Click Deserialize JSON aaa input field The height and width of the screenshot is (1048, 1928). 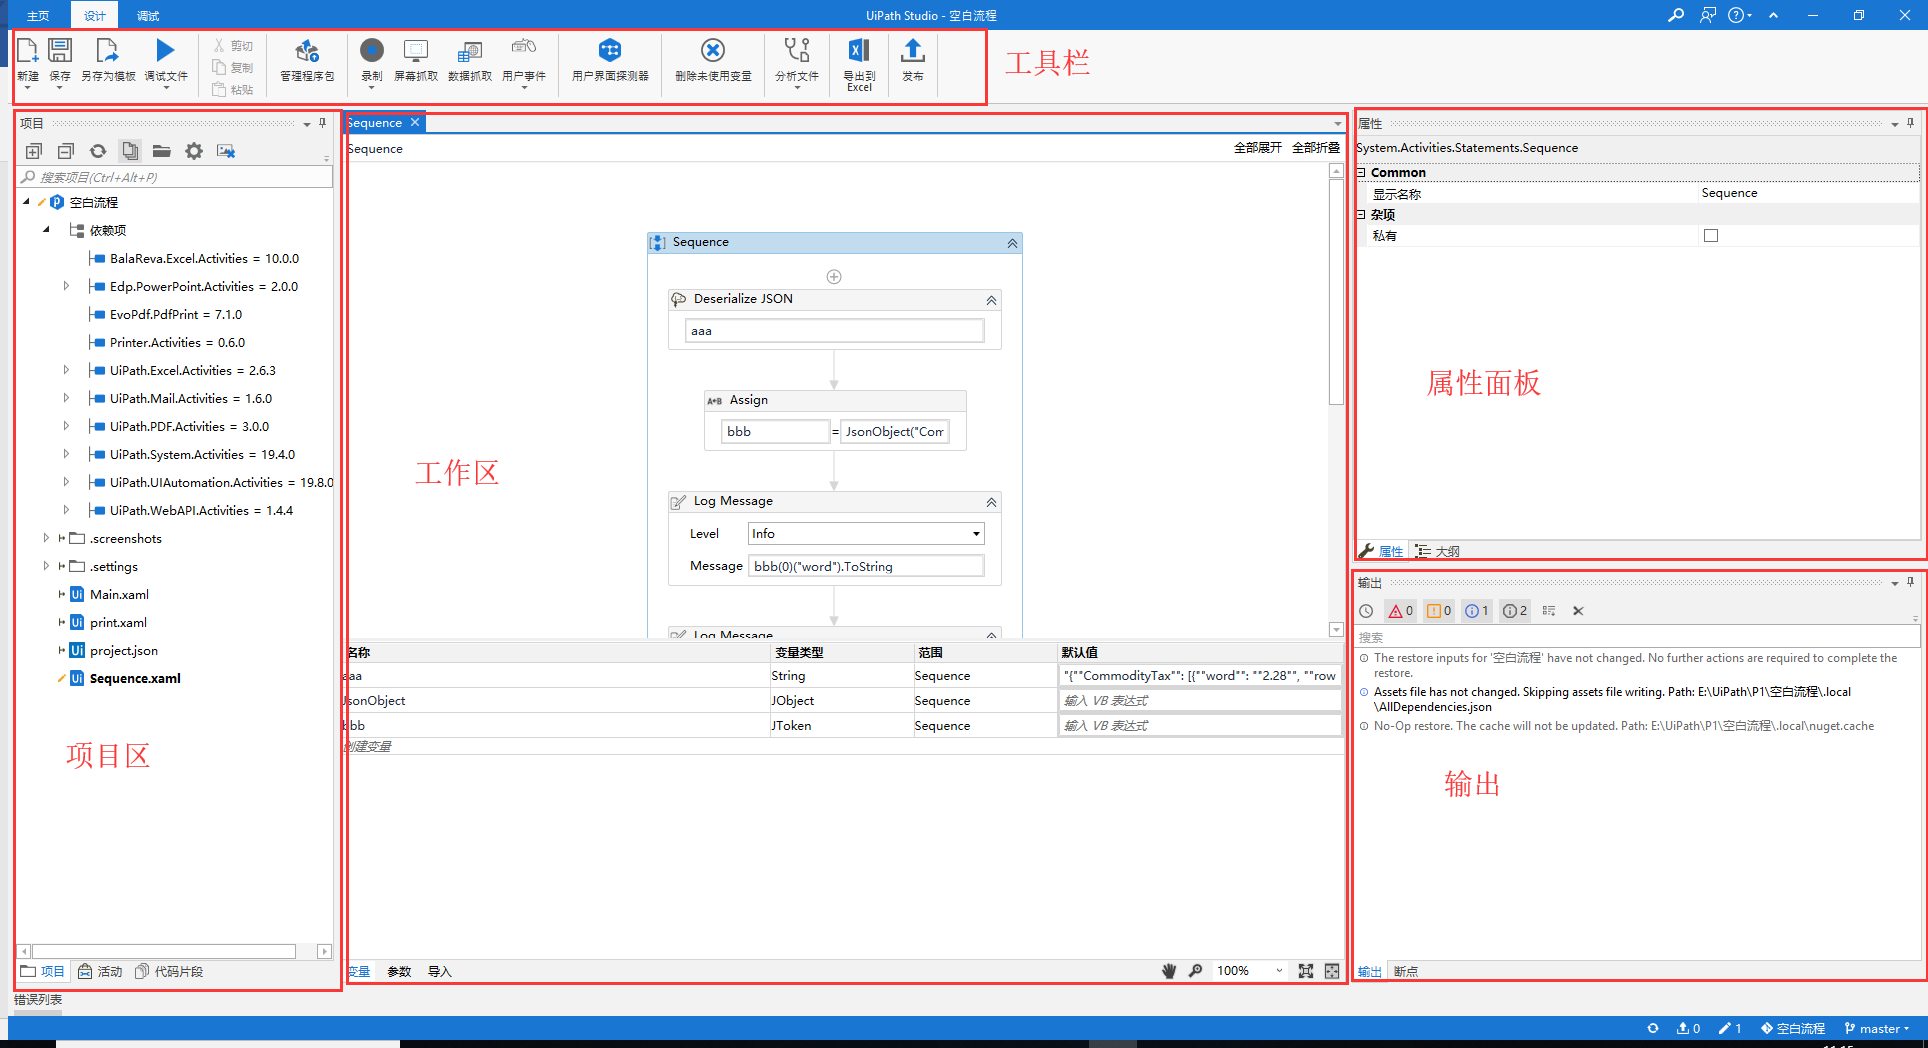tap(834, 331)
